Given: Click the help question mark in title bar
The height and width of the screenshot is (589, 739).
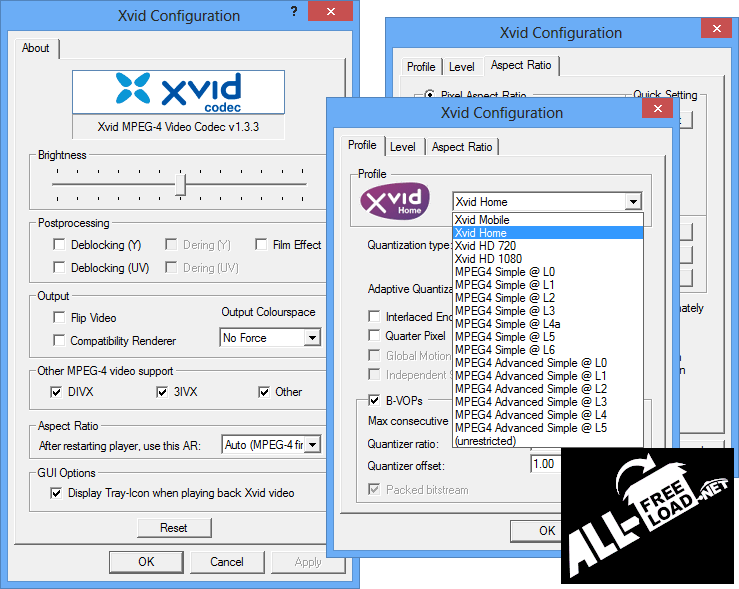Looking at the screenshot, I should (x=293, y=12).
